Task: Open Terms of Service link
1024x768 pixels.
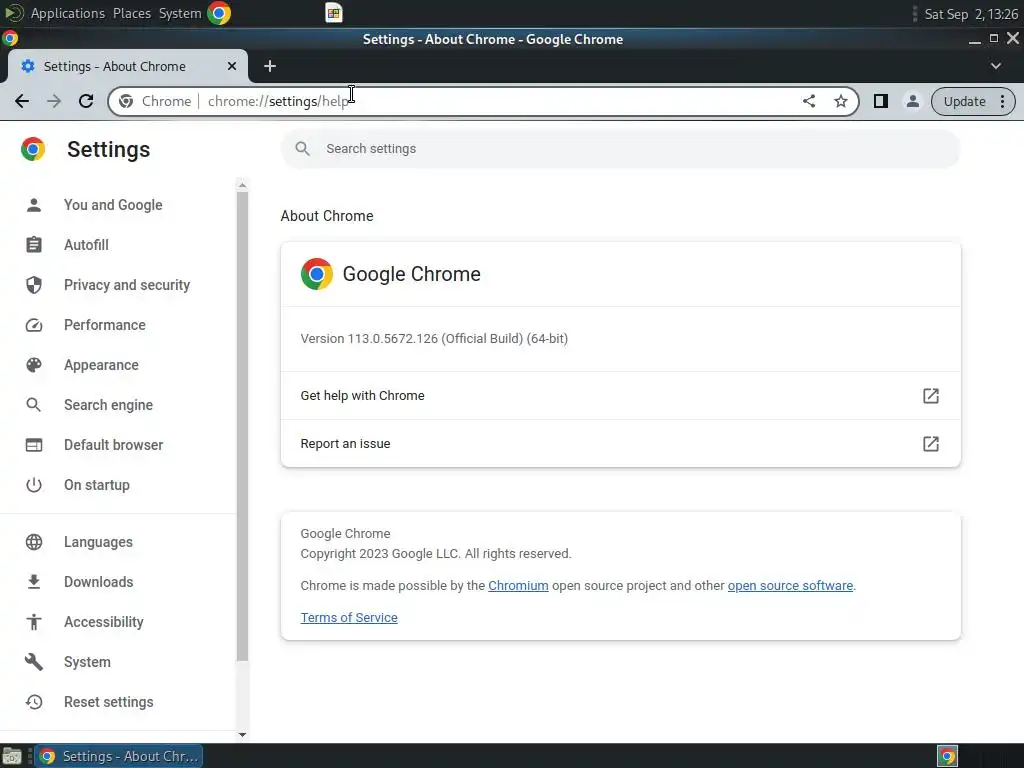Action: coord(349,618)
